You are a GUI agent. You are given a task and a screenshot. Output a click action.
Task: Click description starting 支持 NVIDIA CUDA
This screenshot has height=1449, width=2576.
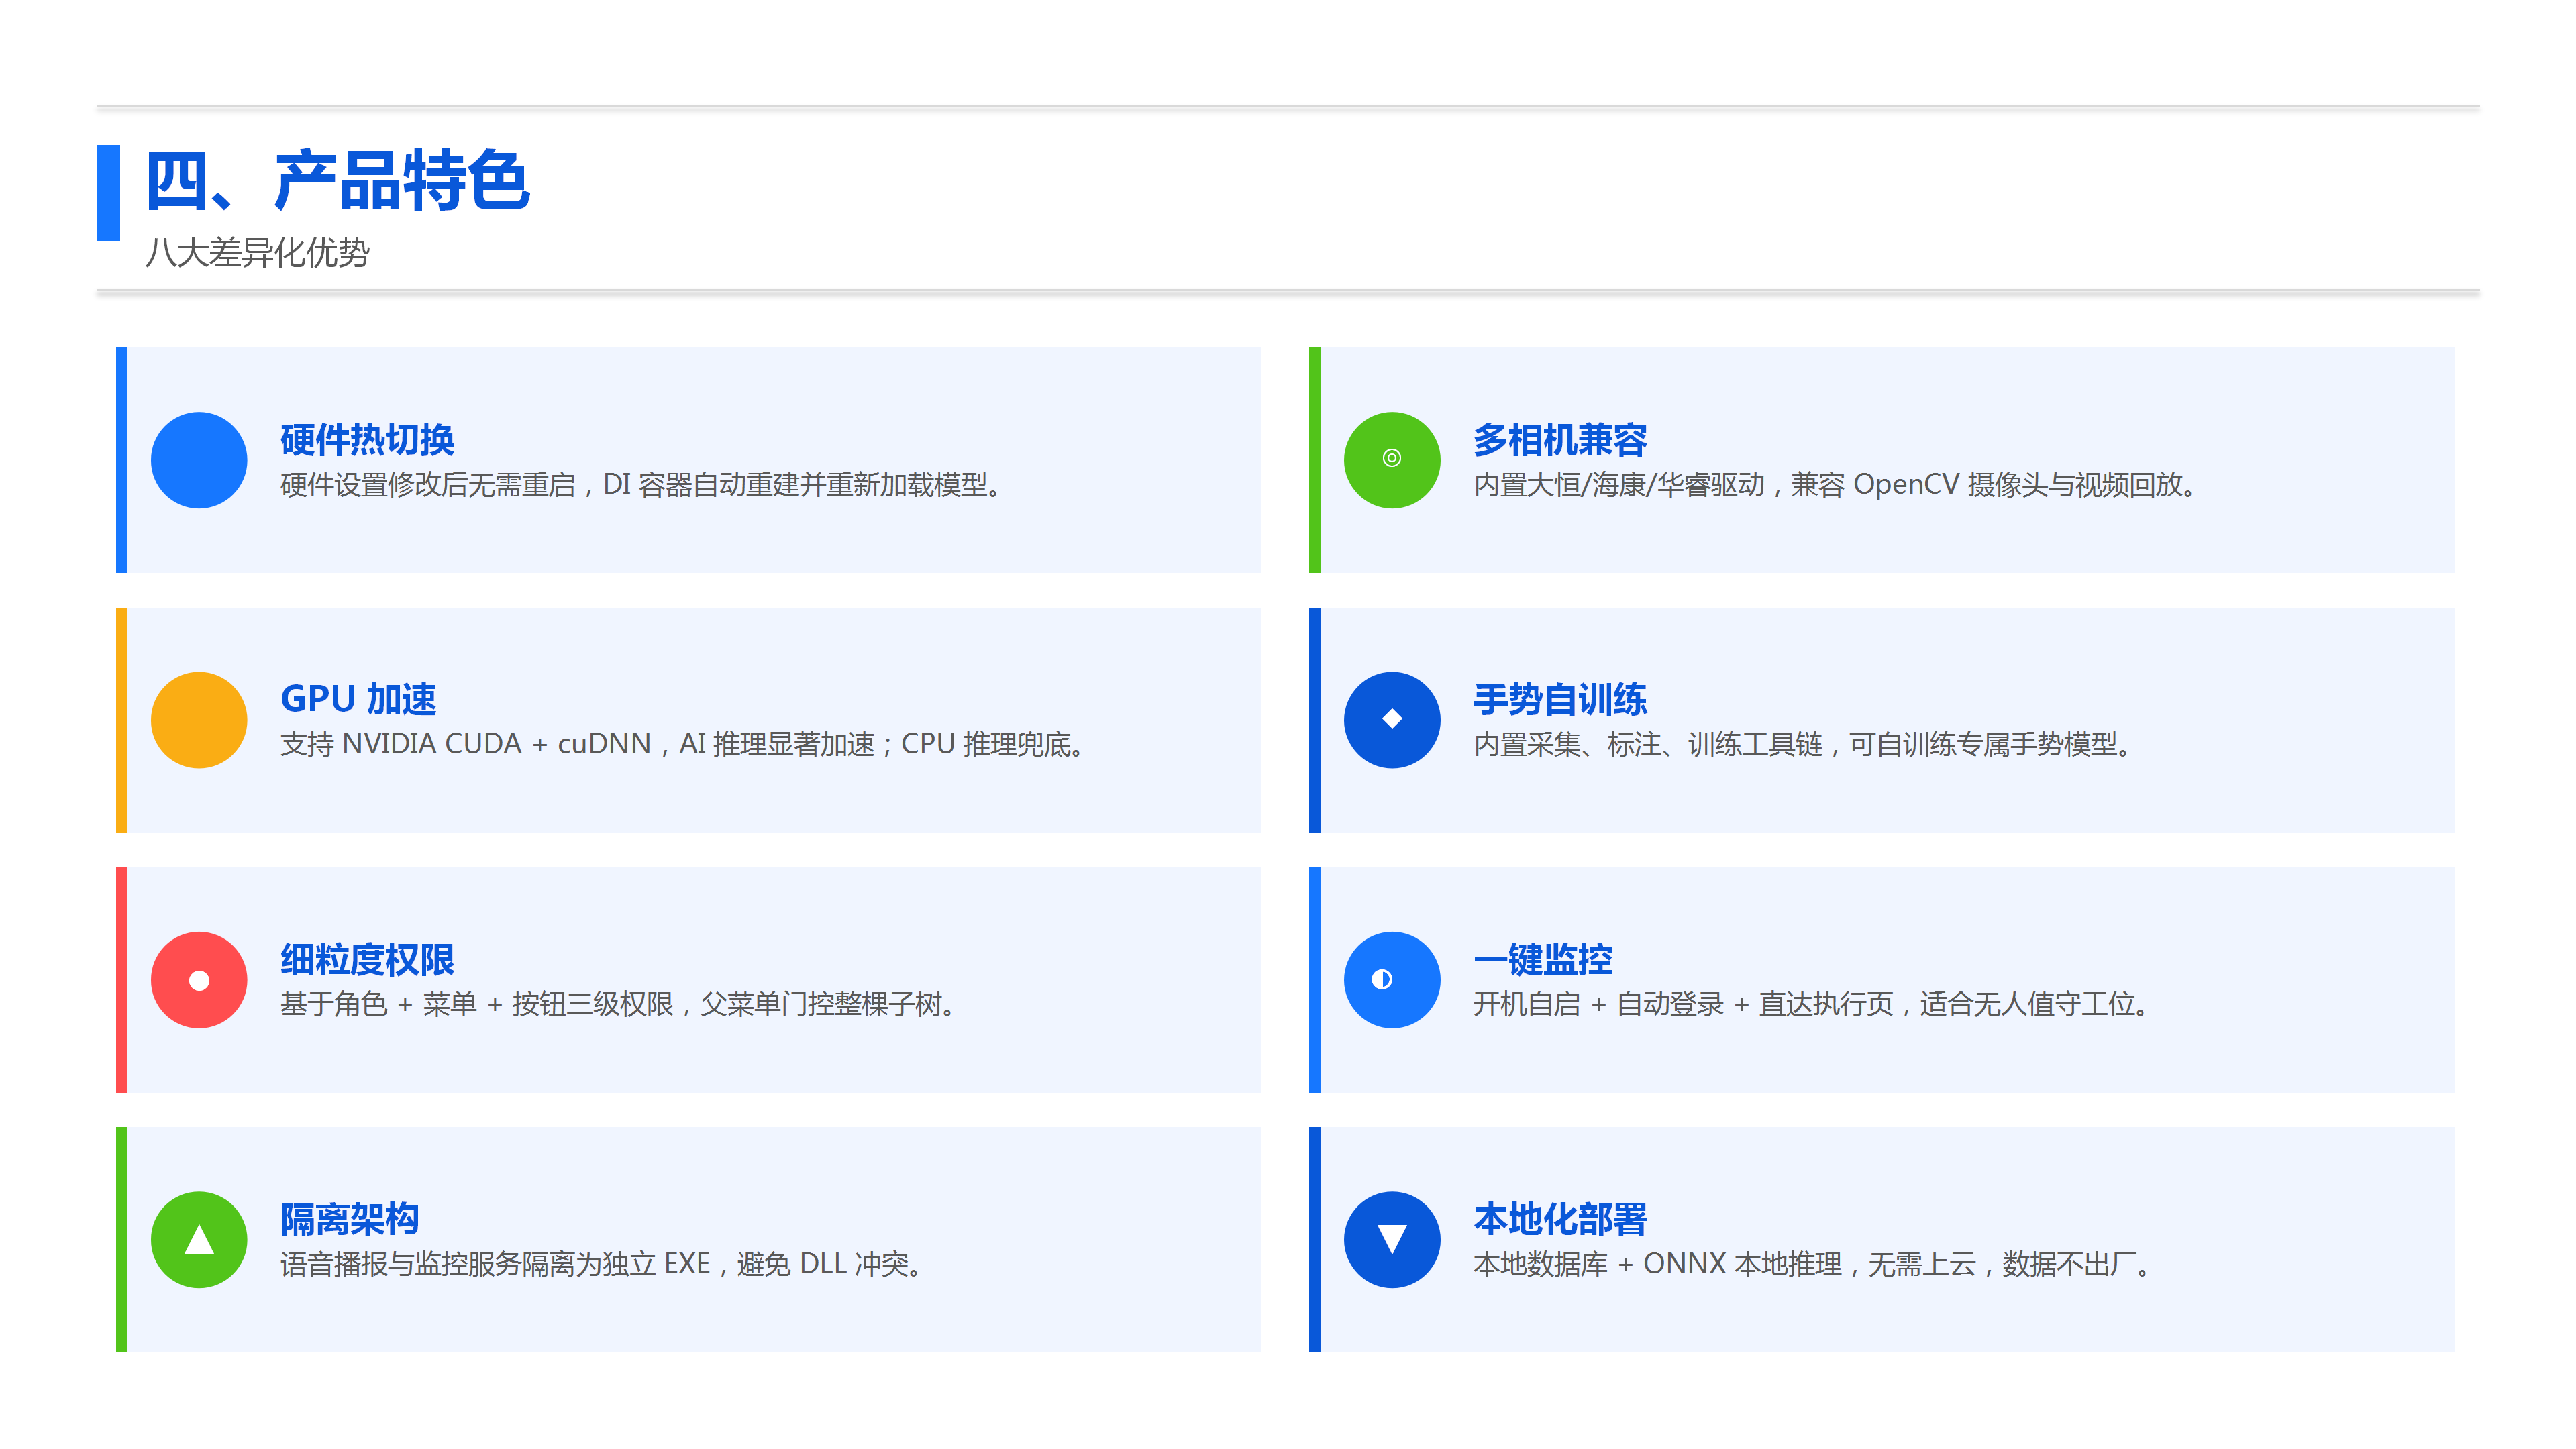683,745
